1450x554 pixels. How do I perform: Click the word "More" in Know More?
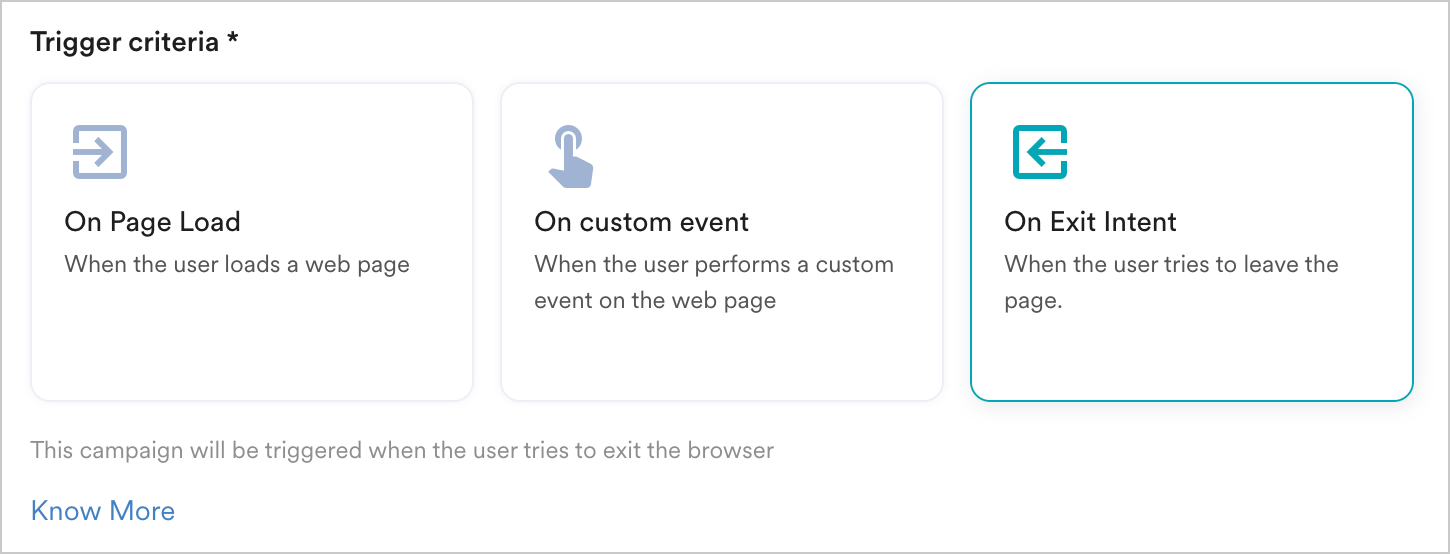[x=142, y=511]
